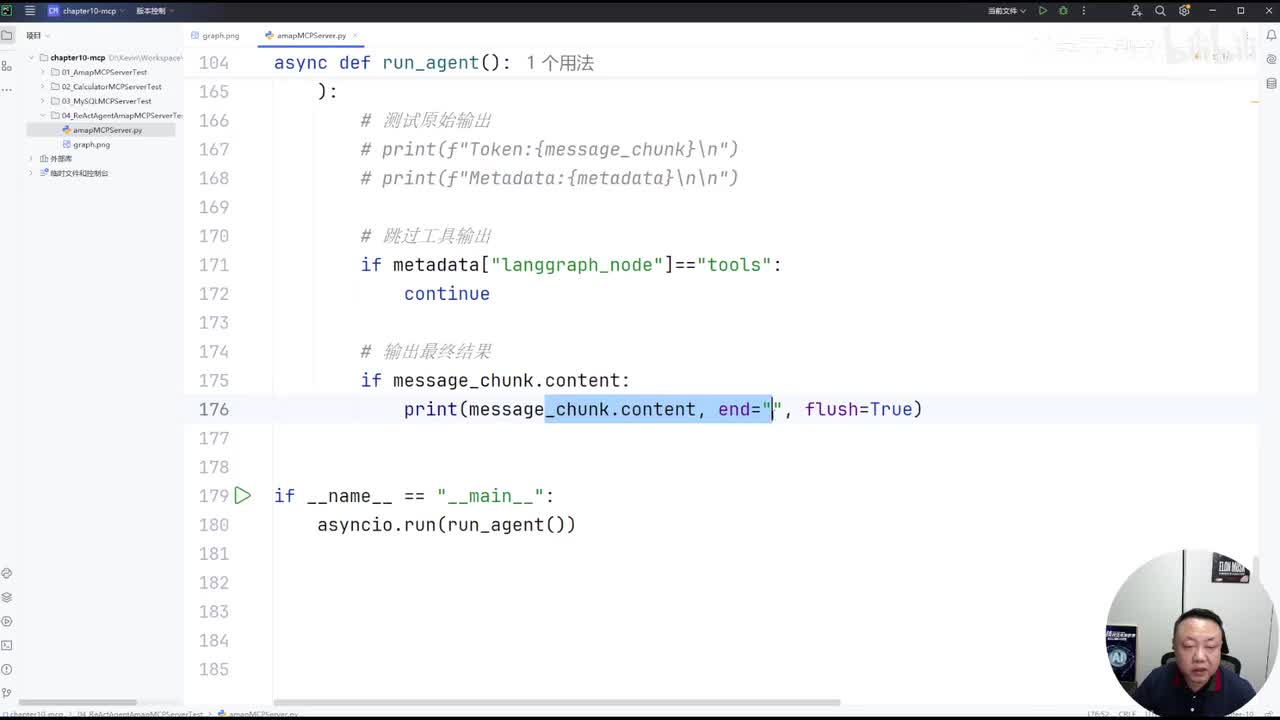Image resolution: width=1280 pixels, height=720 pixels.
Task: Click the horizontal scrollbar of the editor
Action: click(556, 702)
